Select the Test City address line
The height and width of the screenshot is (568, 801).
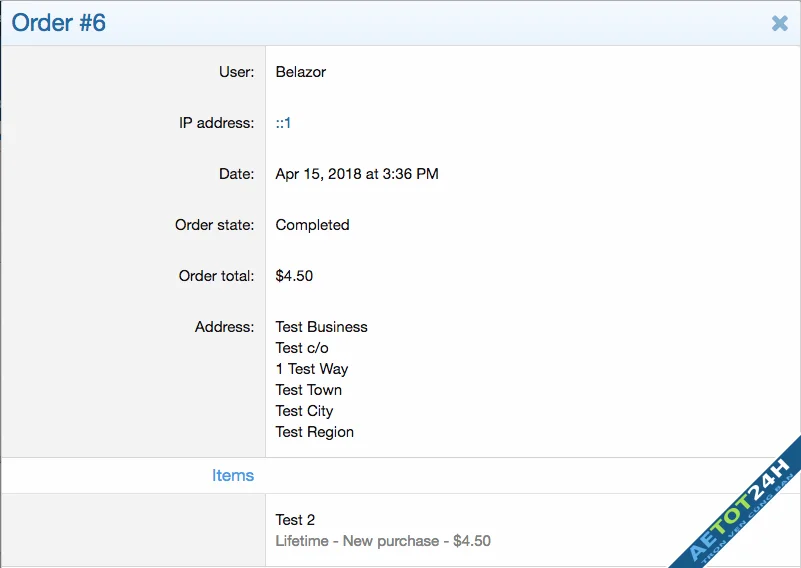point(304,411)
